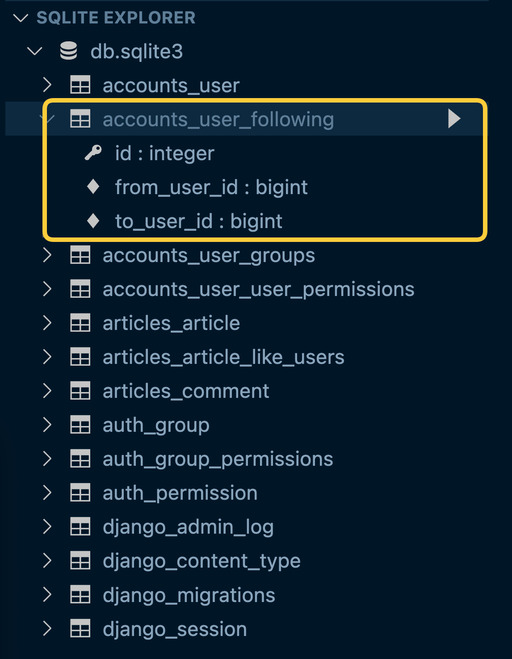
Task: Collapse the db.sqlite3 database chevron
Action: pos(34,52)
